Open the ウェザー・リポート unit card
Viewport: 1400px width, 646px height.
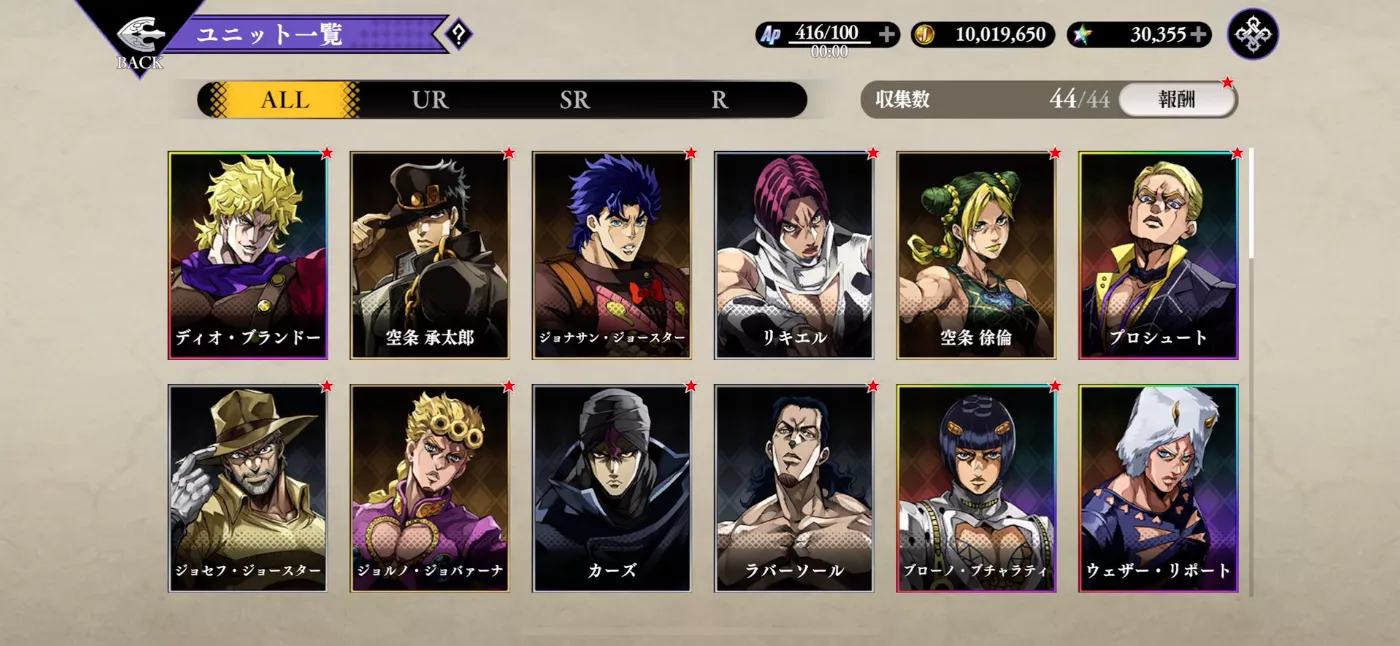(1158, 488)
